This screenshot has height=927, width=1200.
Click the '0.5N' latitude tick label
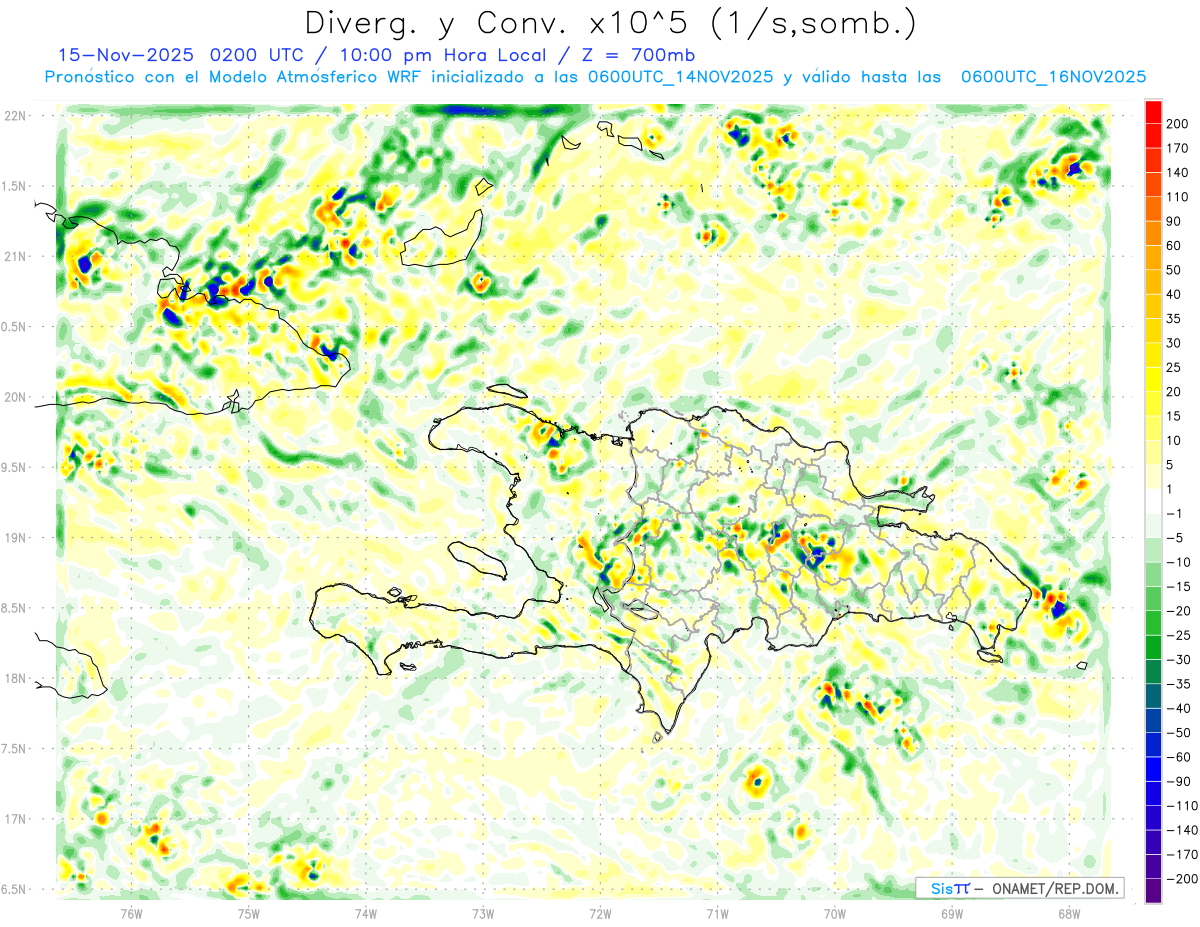point(15,327)
